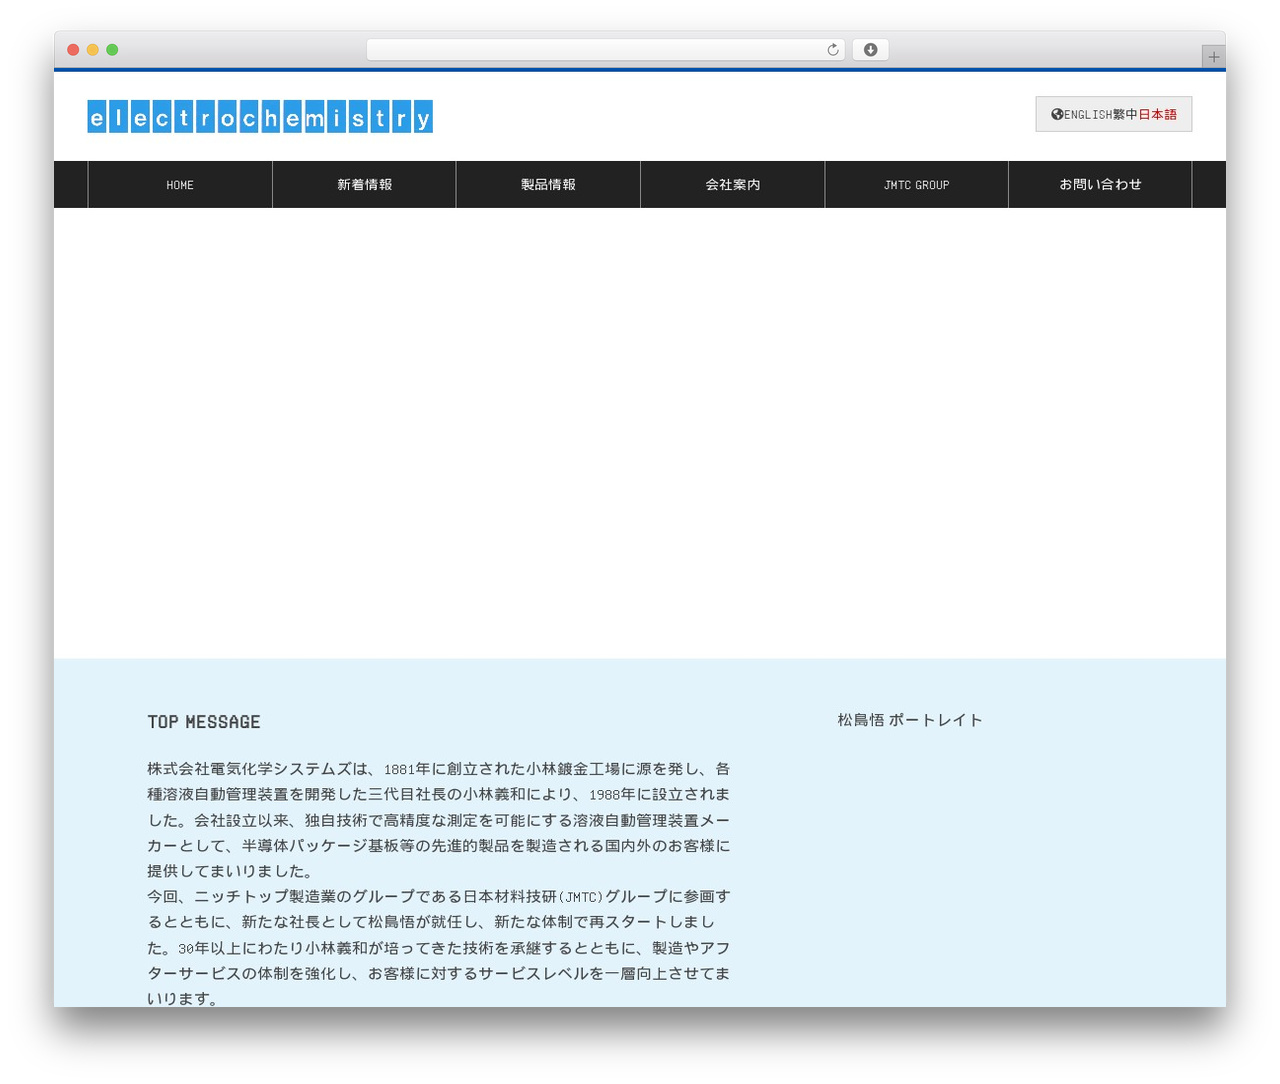Switch site language to ENGLISH
This screenshot has width=1280, height=1084.
tap(1088, 115)
